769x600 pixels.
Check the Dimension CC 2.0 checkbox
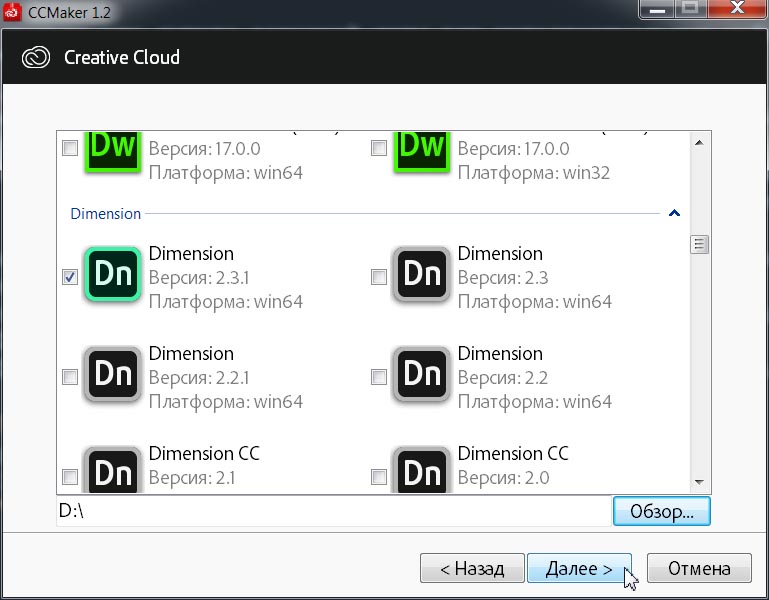pos(379,476)
